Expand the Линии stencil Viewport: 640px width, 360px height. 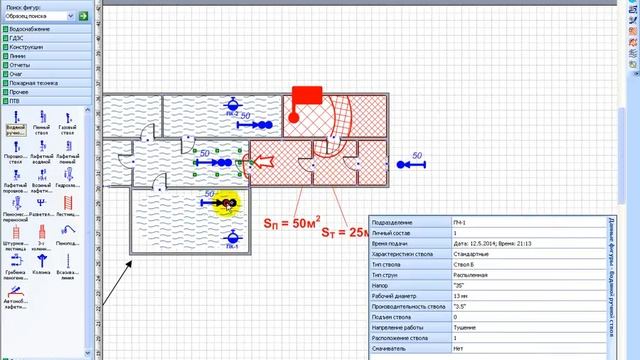pos(47,56)
